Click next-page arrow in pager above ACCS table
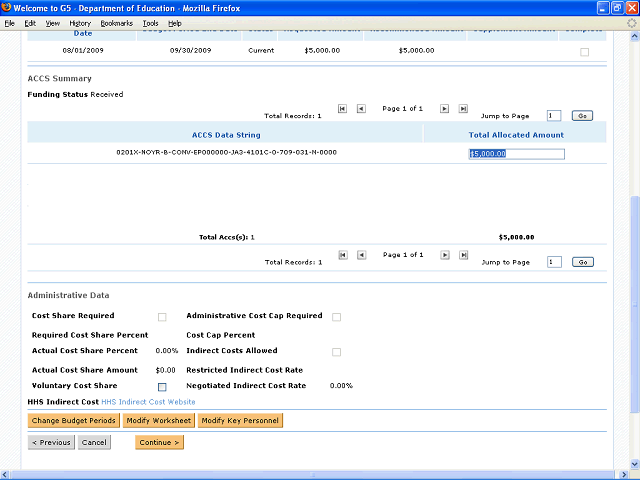 [445, 108]
